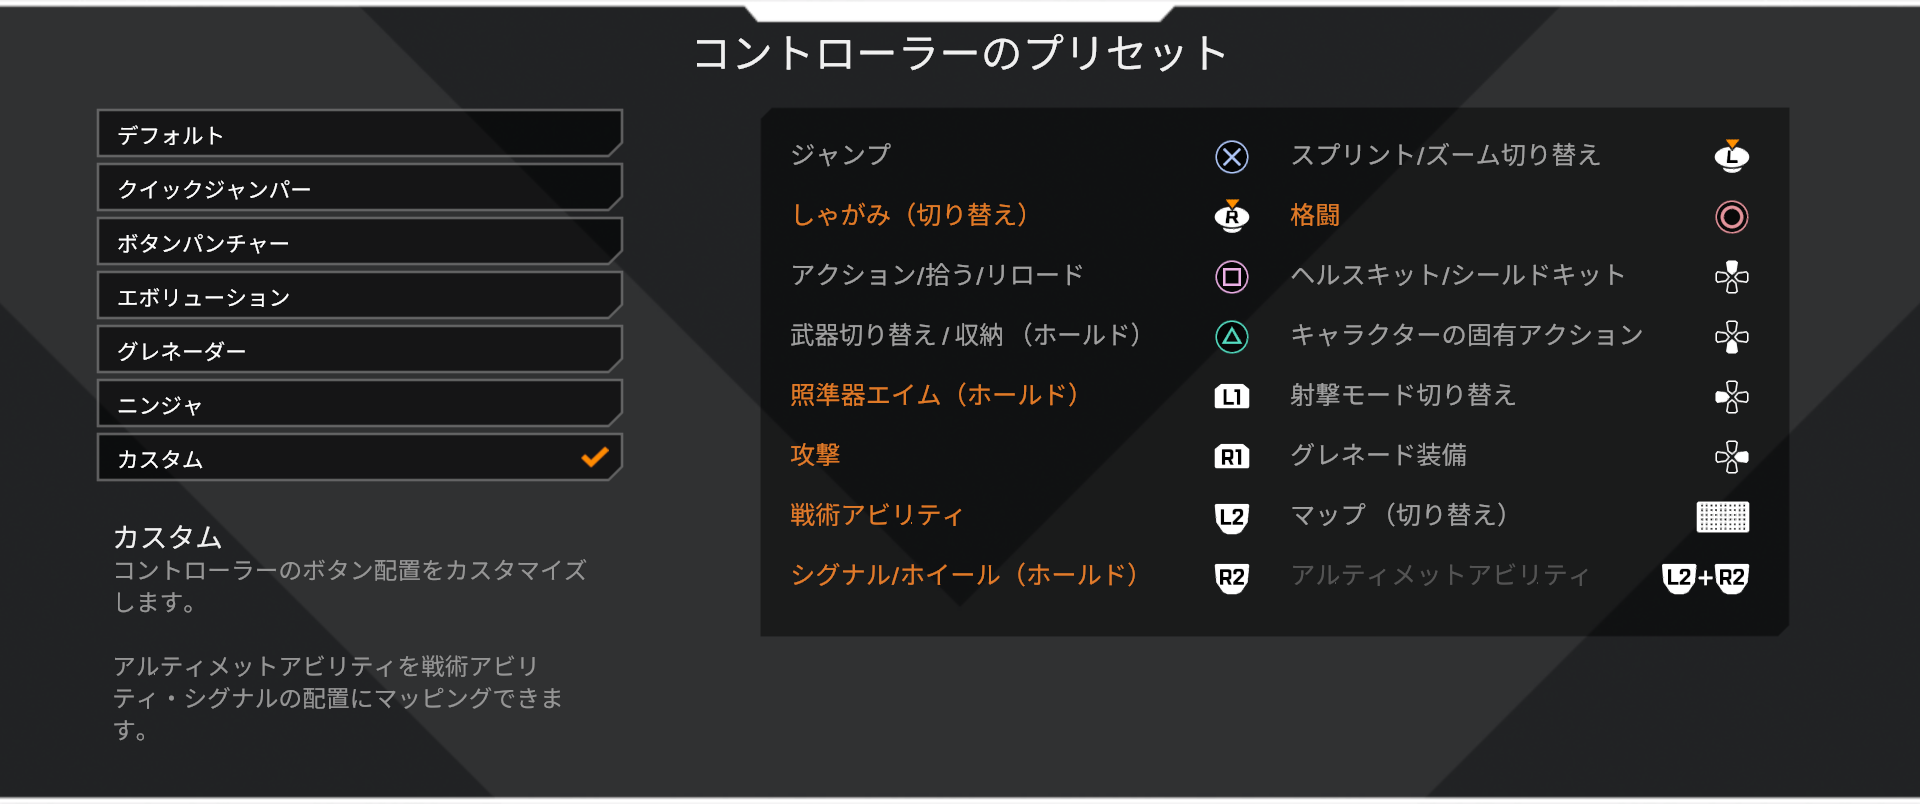Select the デフォルト preset
Viewport: 1920px width, 804px height.
[360, 134]
